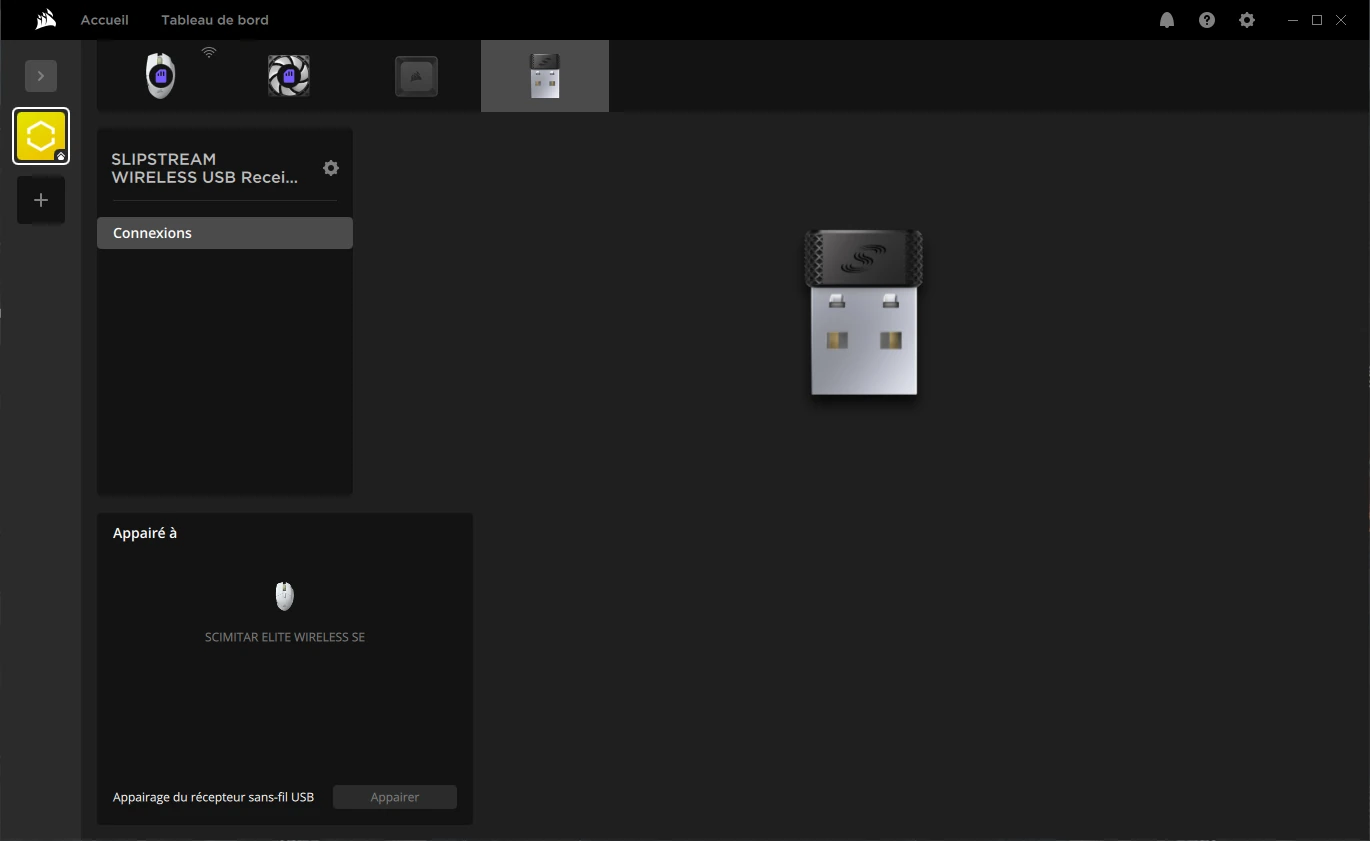Open the Accueil tab
Viewport: 1370px width, 841px height.
tap(105, 20)
